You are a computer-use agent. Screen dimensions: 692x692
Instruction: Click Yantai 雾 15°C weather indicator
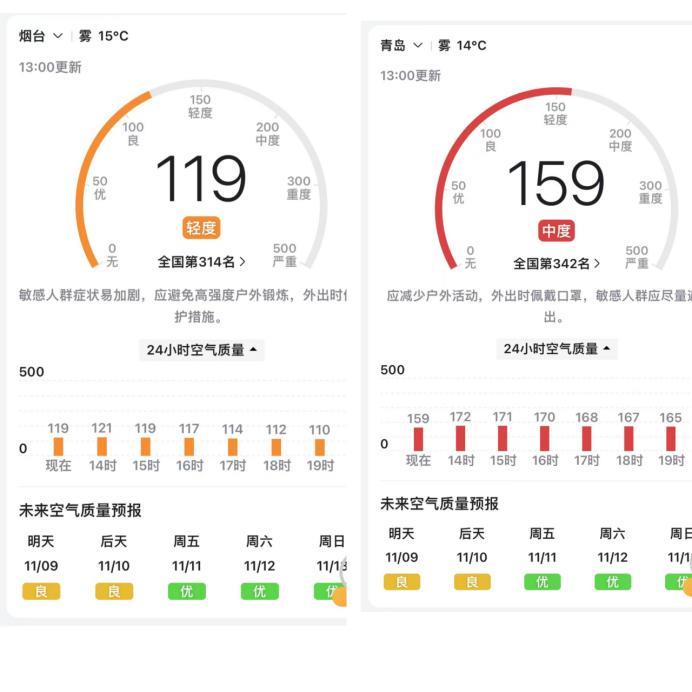pyautogui.click(x=104, y=36)
